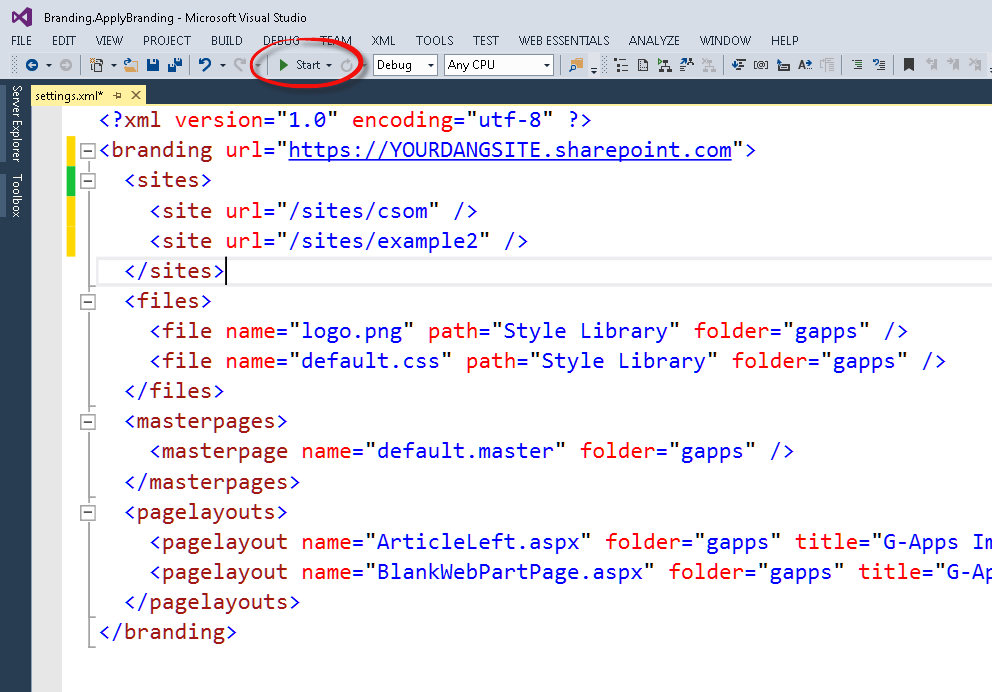
Task: Collapse the sites element node
Action: 88,181
